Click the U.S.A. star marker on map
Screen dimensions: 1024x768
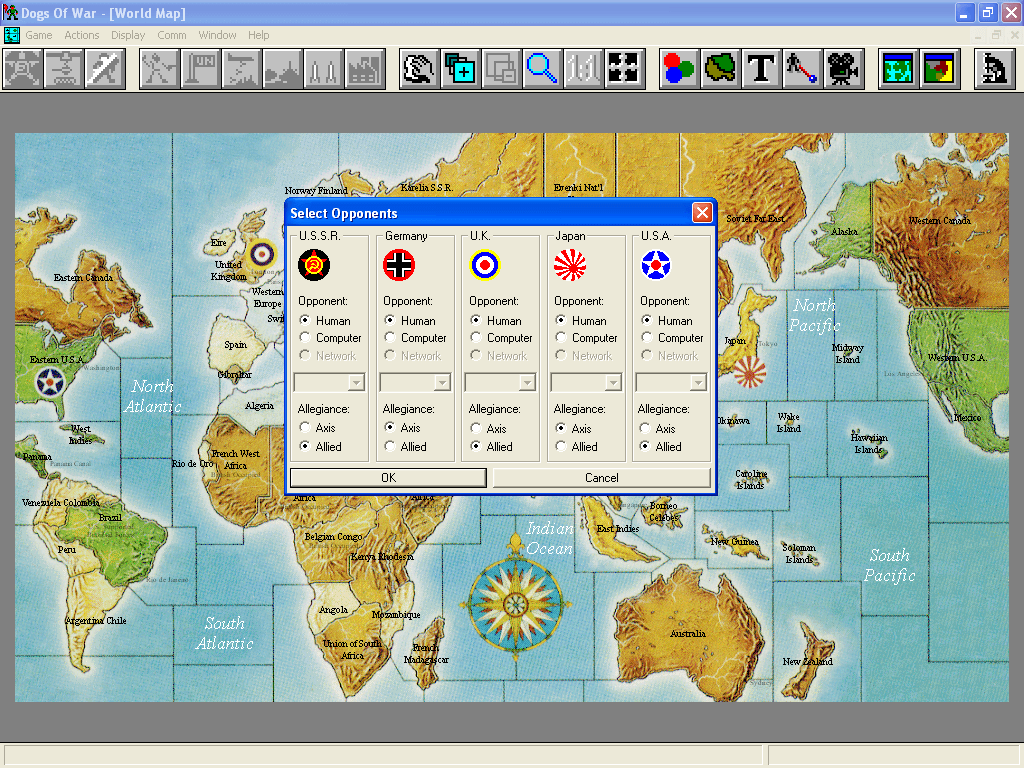click(50, 383)
